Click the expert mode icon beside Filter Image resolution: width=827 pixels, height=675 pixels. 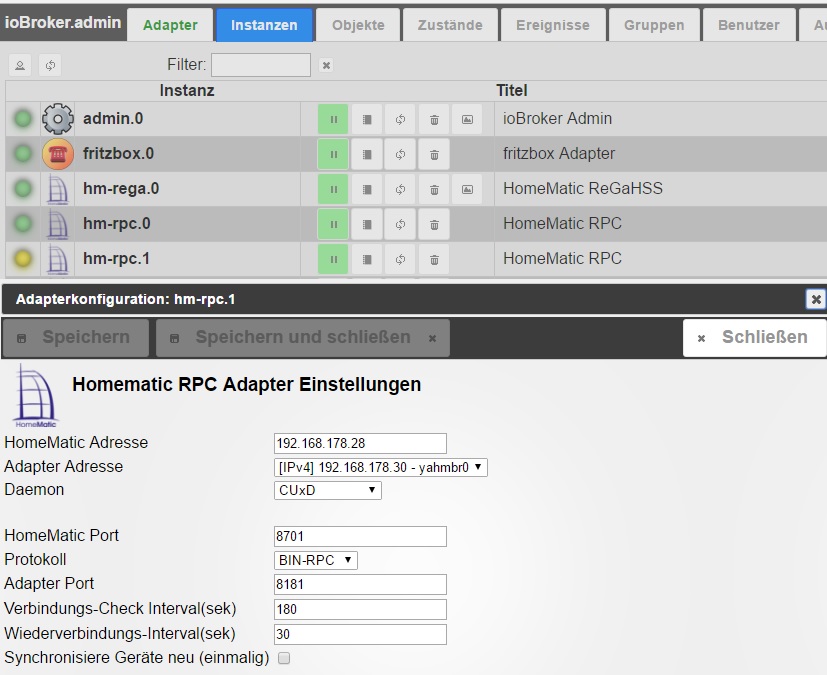(x=20, y=65)
